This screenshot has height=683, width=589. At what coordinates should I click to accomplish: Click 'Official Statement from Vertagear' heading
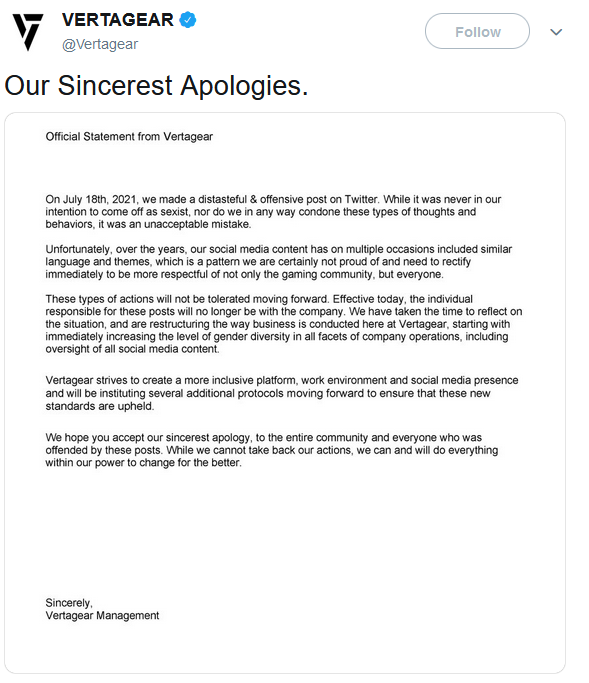tap(129, 137)
